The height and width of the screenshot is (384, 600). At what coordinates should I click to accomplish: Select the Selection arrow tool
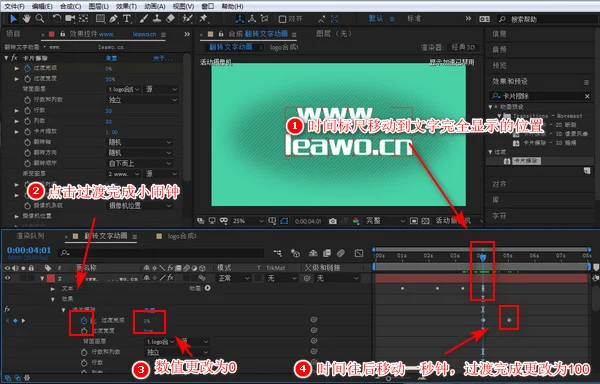(x=13, y=18)
